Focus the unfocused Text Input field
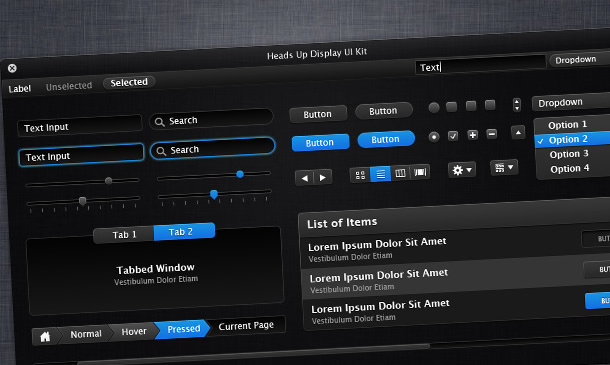Viewport: 610px width, 365px height. tap(80, 126)
